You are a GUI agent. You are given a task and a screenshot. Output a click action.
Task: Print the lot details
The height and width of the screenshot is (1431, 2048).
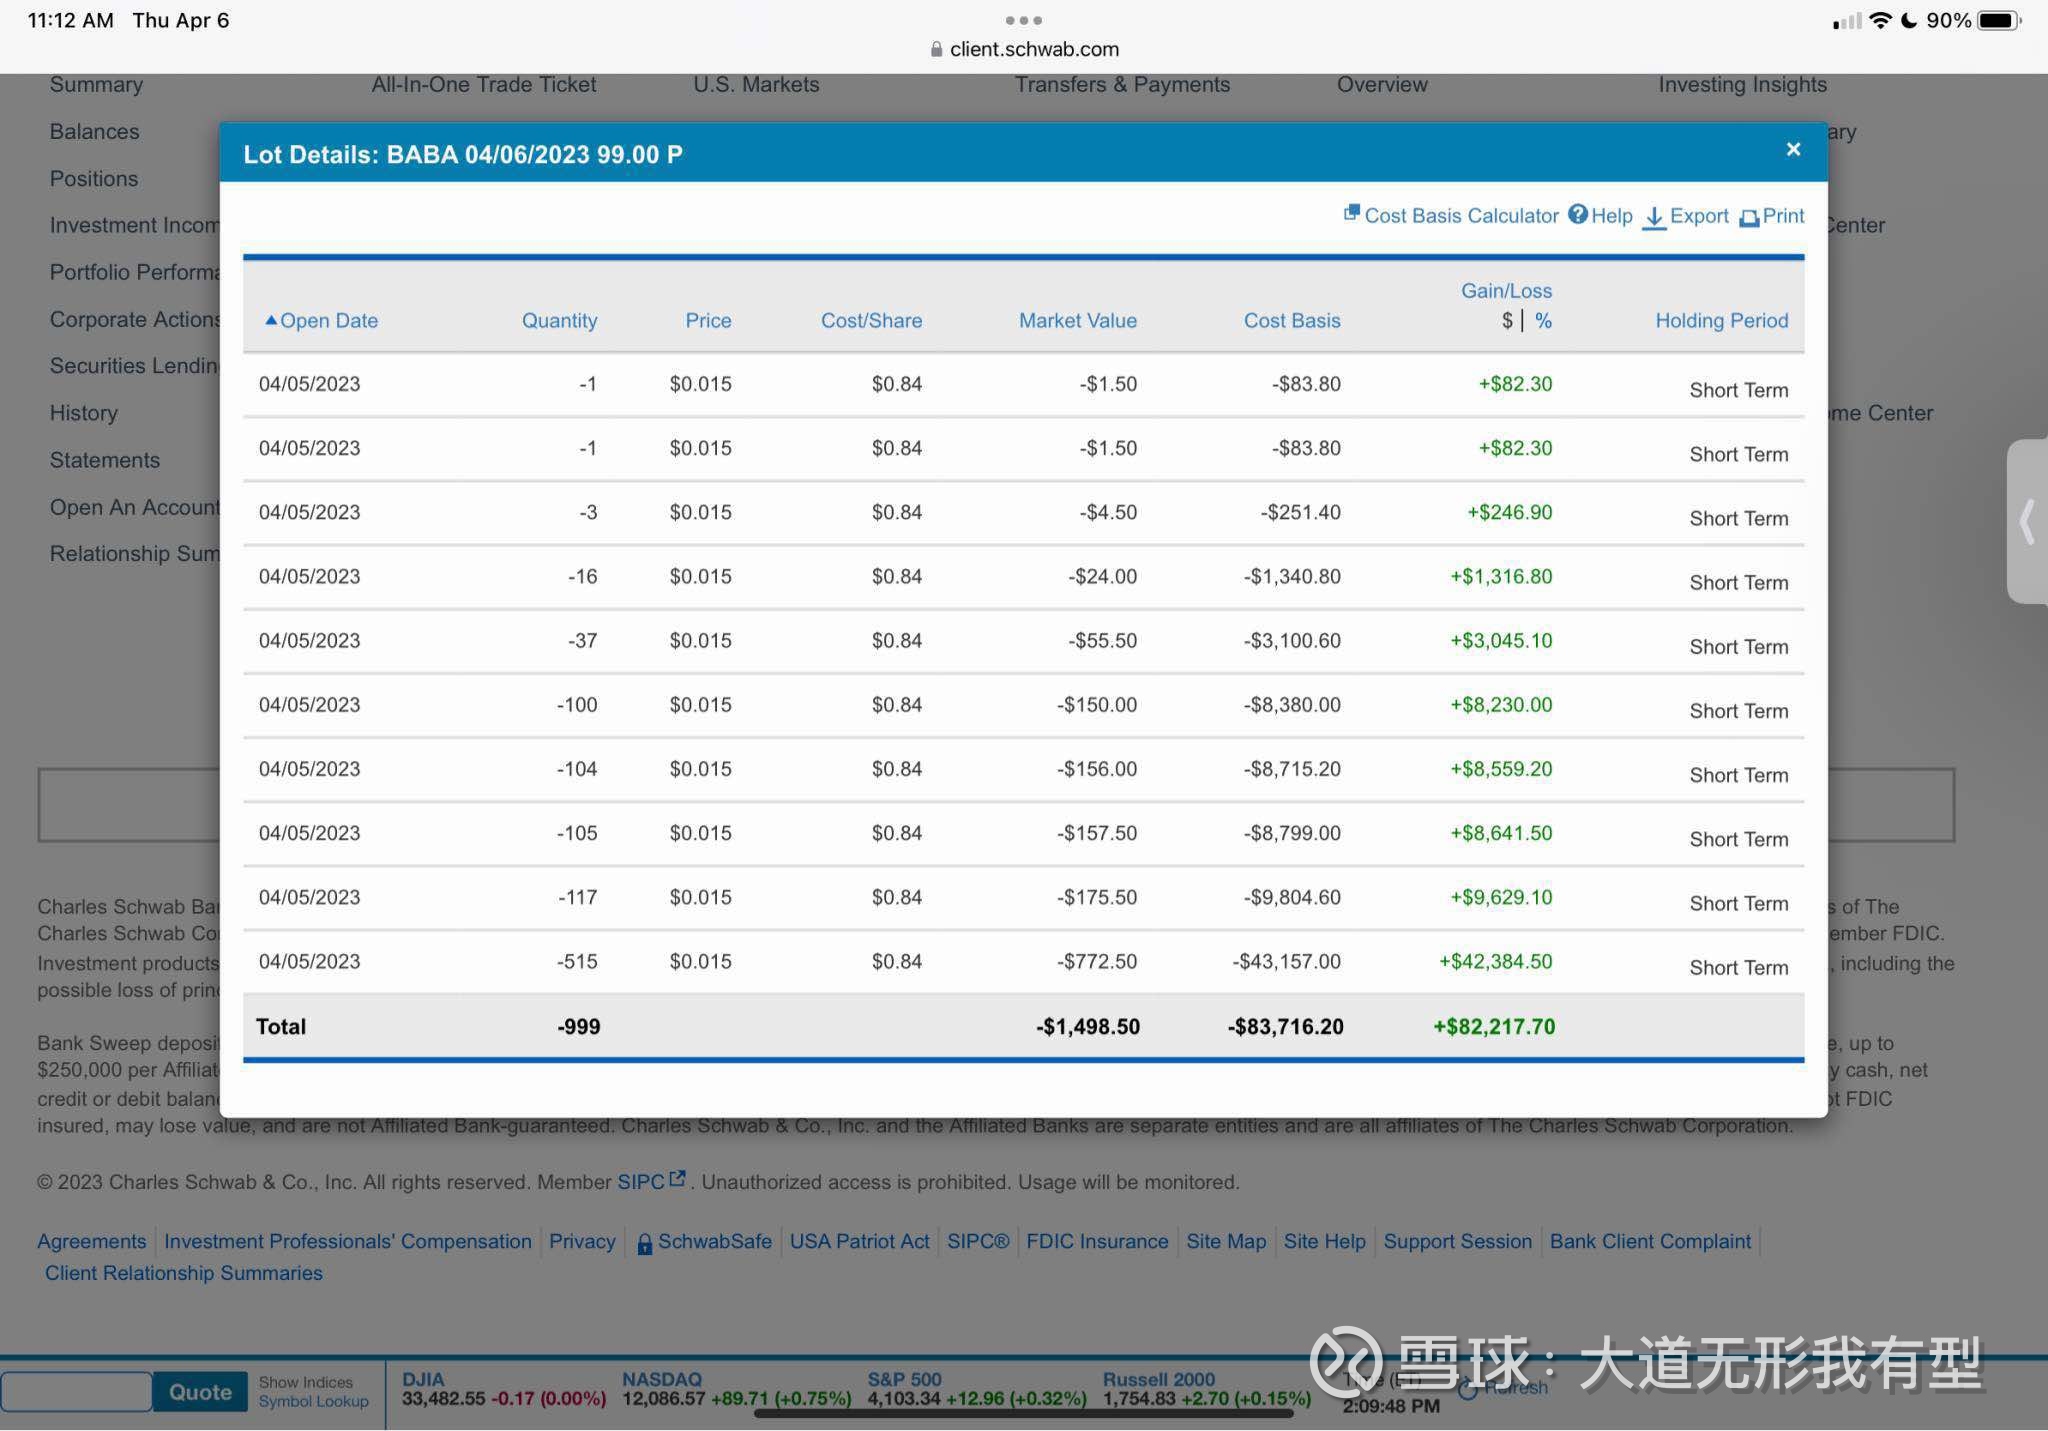tap(1771, 216)
